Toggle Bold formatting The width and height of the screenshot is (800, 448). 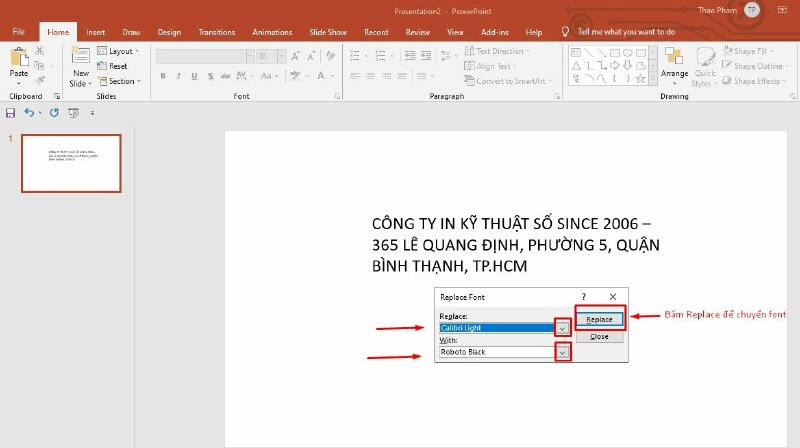(x=163, y=76)
